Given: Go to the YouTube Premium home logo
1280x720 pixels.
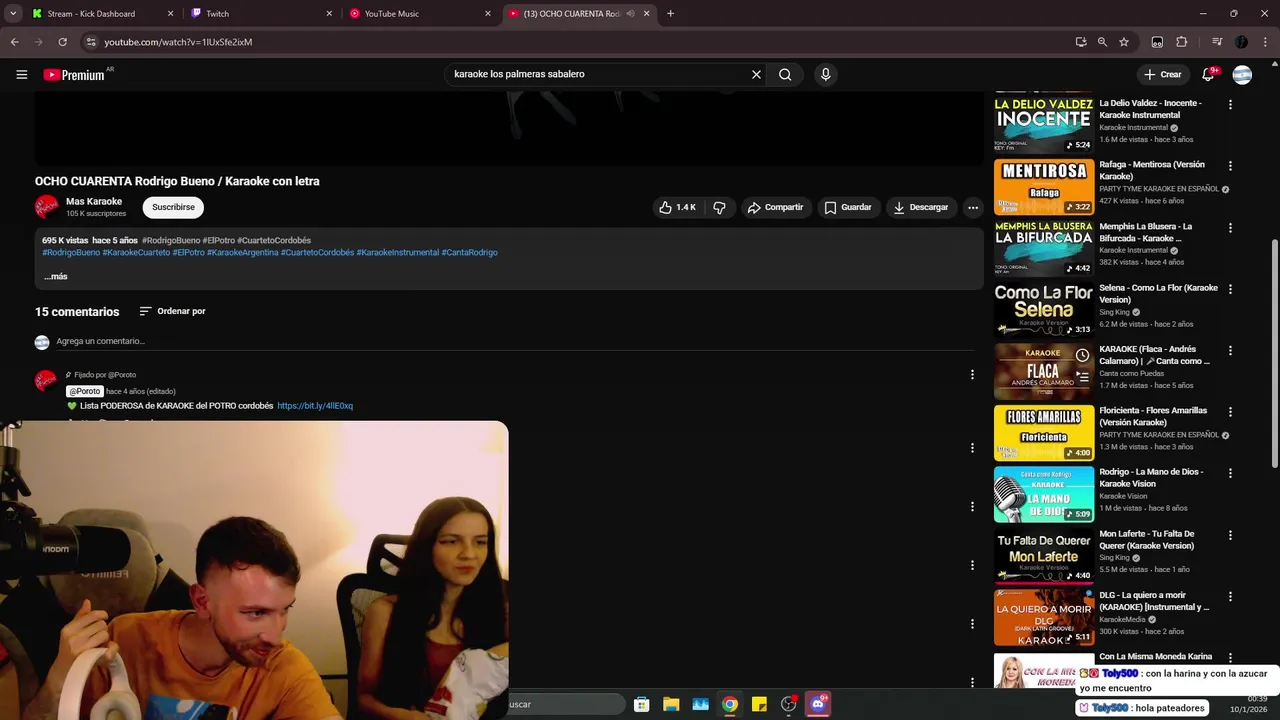Looking at the screenshot, I should [74, 75].
